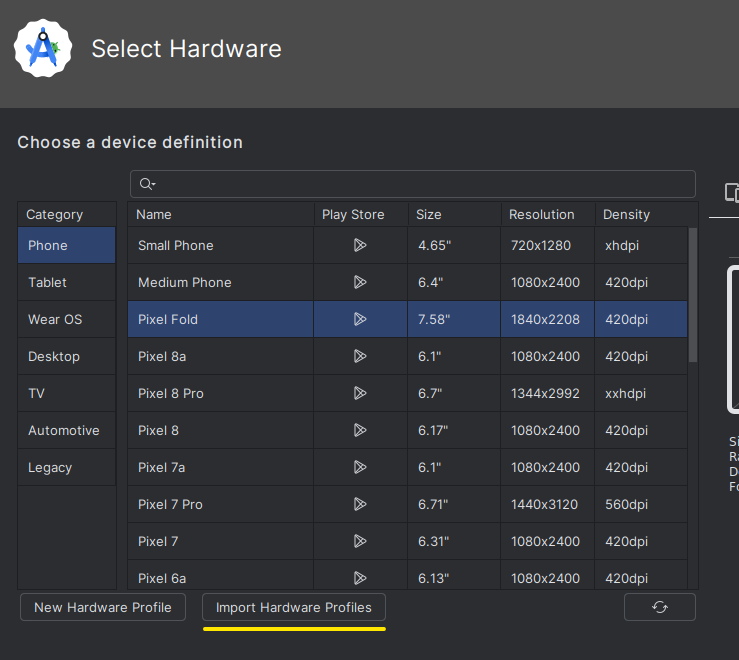Focus the device search field
This screenshot has height=660, width=739.
[x=412, y=184]
